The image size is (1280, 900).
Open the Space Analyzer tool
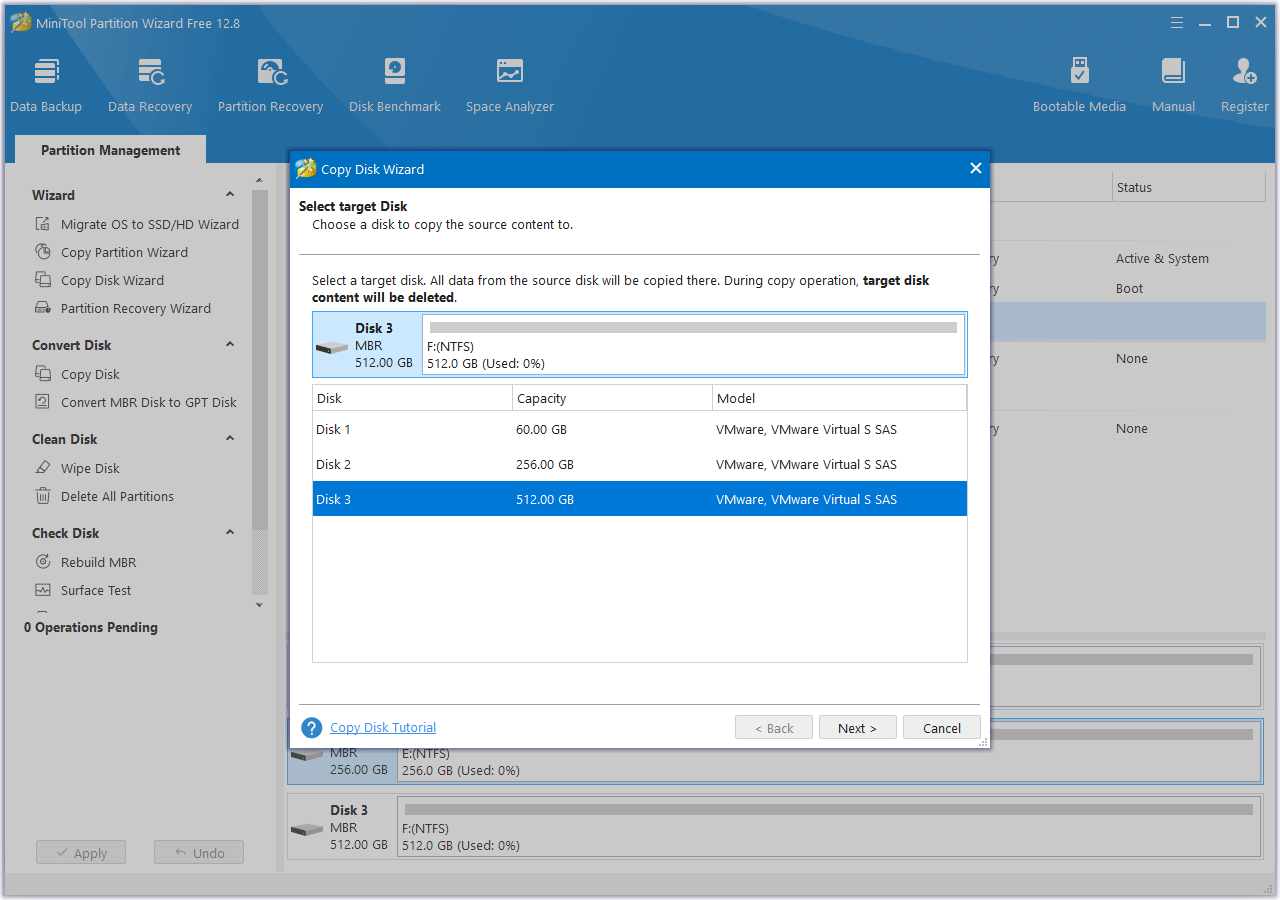(x=510, y=85)
